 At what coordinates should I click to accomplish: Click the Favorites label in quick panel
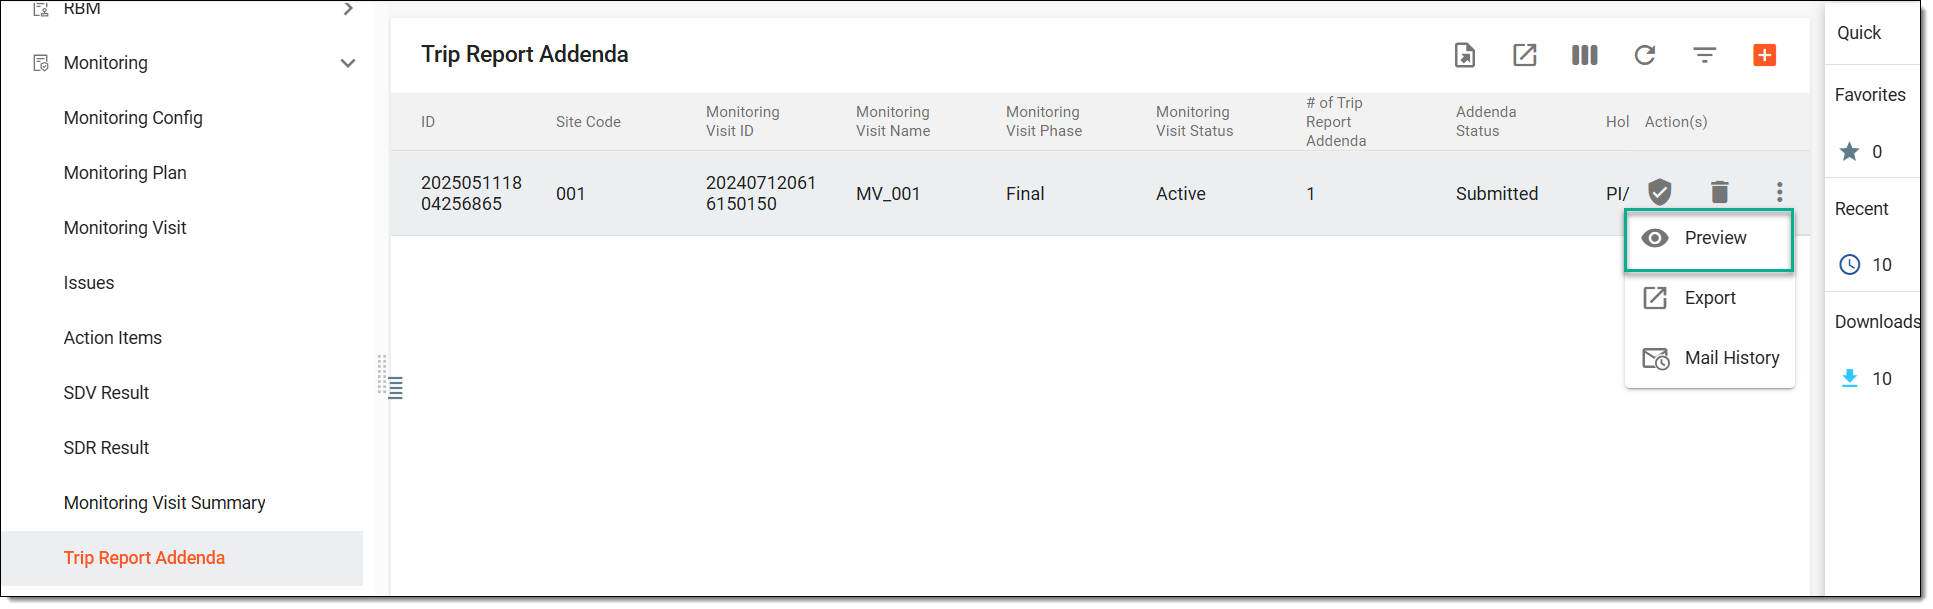click(x=1870, y=95)
